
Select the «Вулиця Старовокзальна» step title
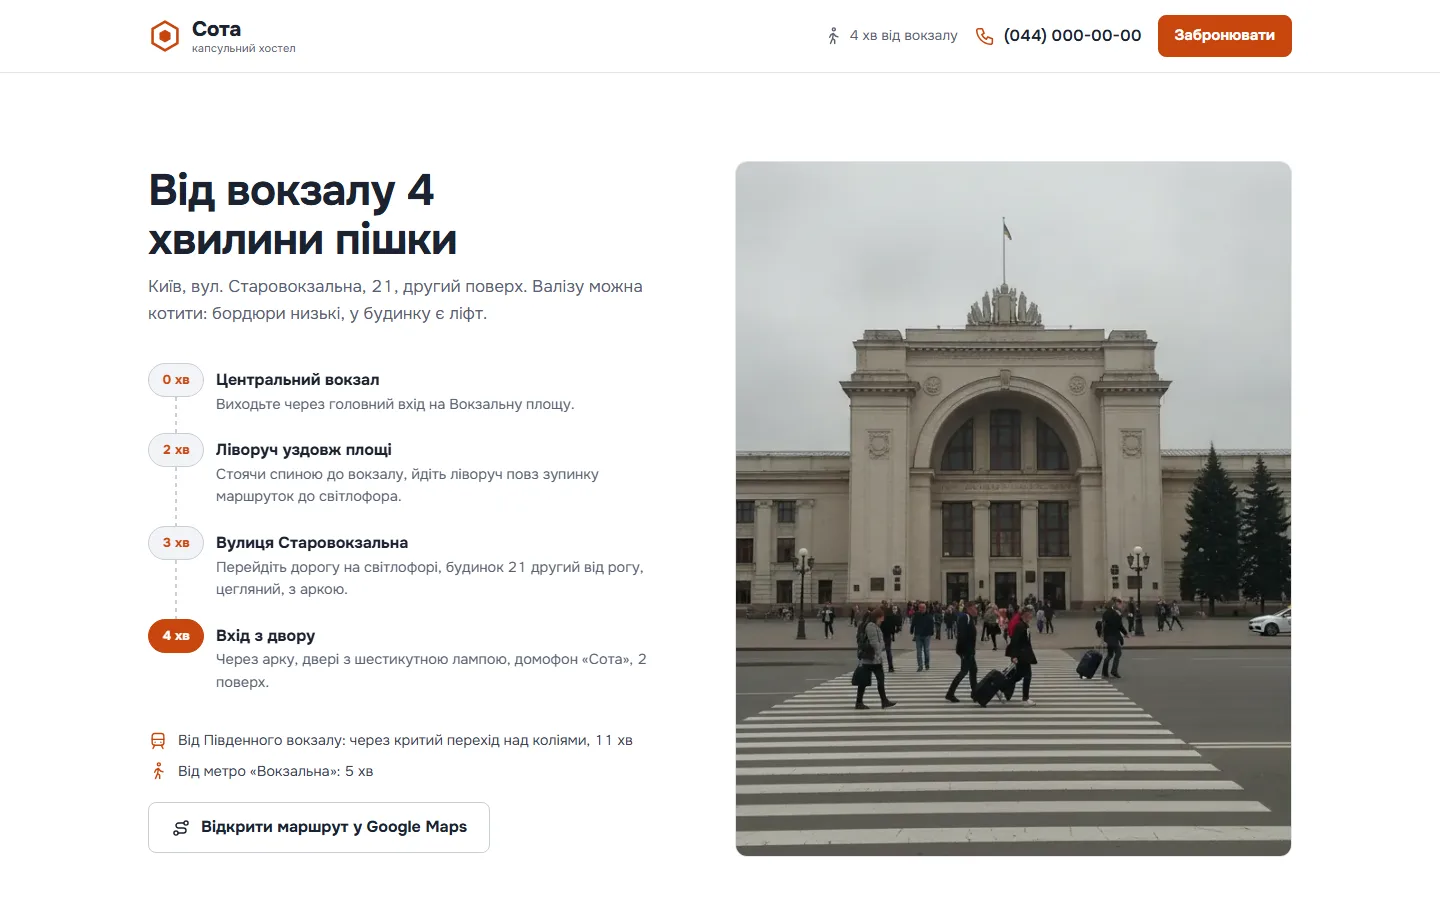click(x=312, y=543)
